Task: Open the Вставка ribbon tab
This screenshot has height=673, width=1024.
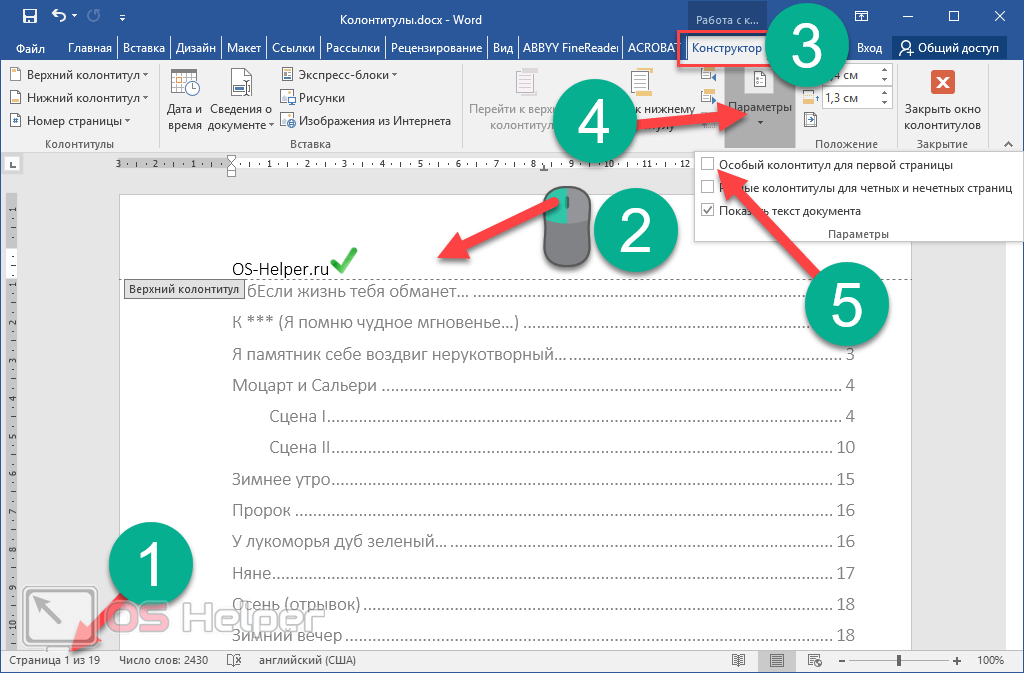Action: (x=144, y=47)
